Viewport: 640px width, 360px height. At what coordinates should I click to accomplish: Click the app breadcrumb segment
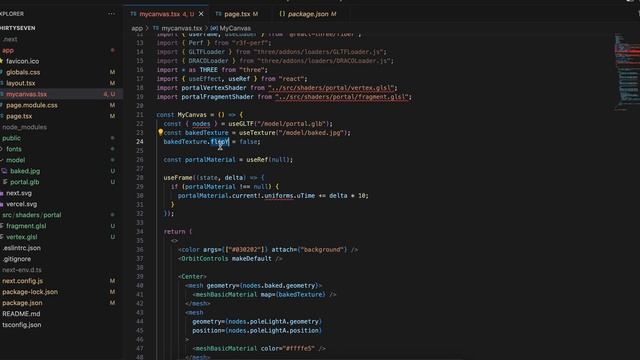pos(137,28)
